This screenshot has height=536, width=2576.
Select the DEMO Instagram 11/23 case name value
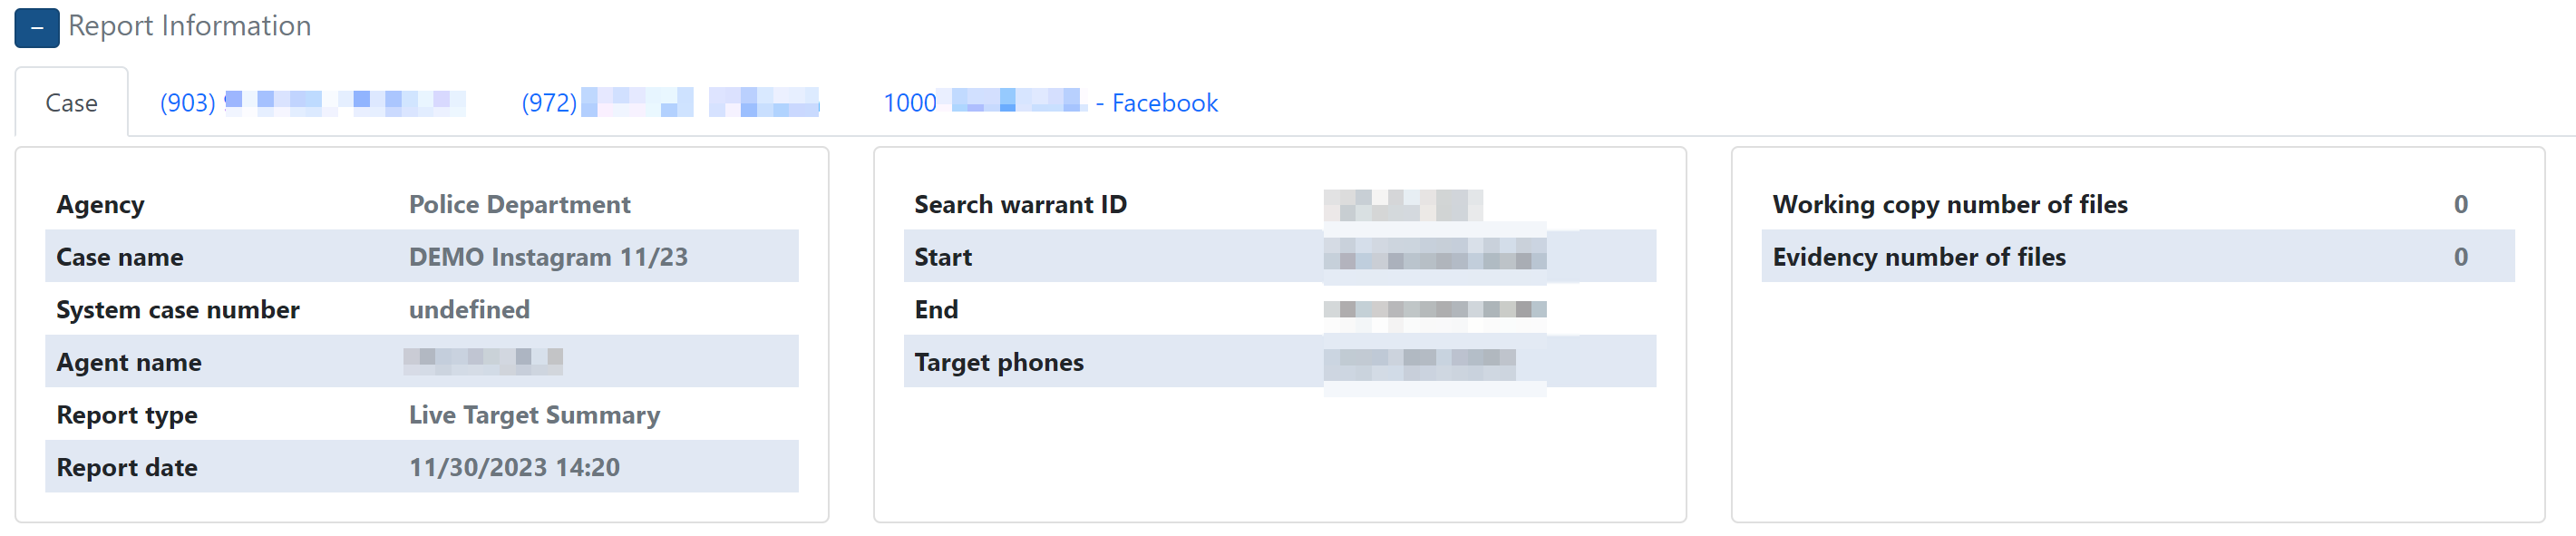coord(548,257)
